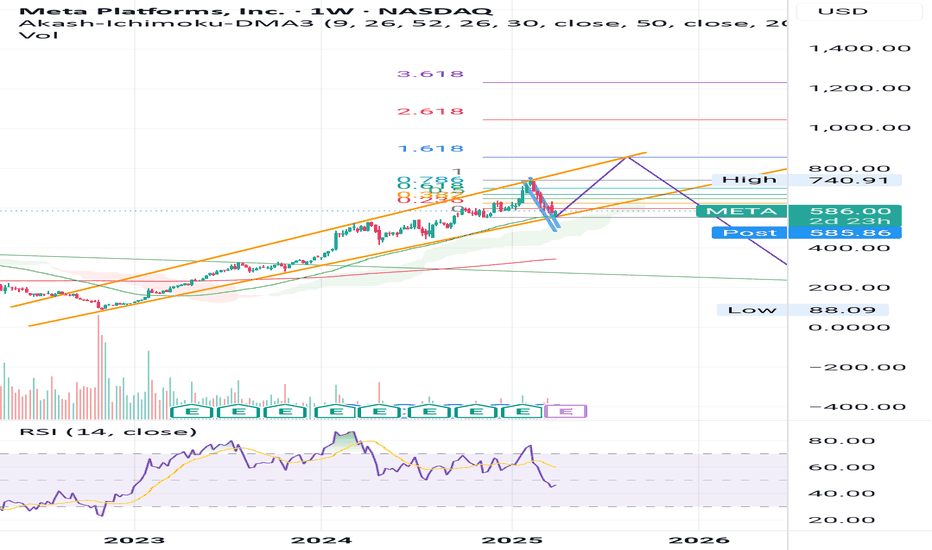Image resolution: width=932 pixels, height=550 pixels.
Task: Click the 2024 time axis label
Action: pyautogui.click(x=321, y=540)
